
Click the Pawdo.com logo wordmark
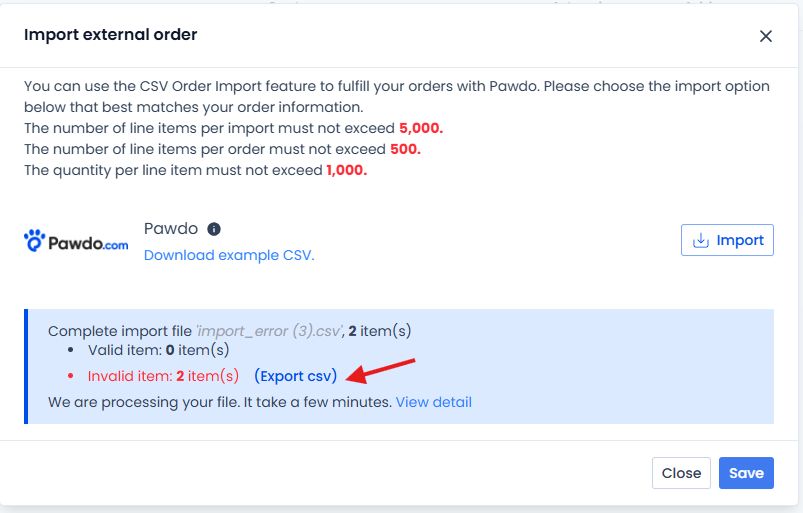88,244
